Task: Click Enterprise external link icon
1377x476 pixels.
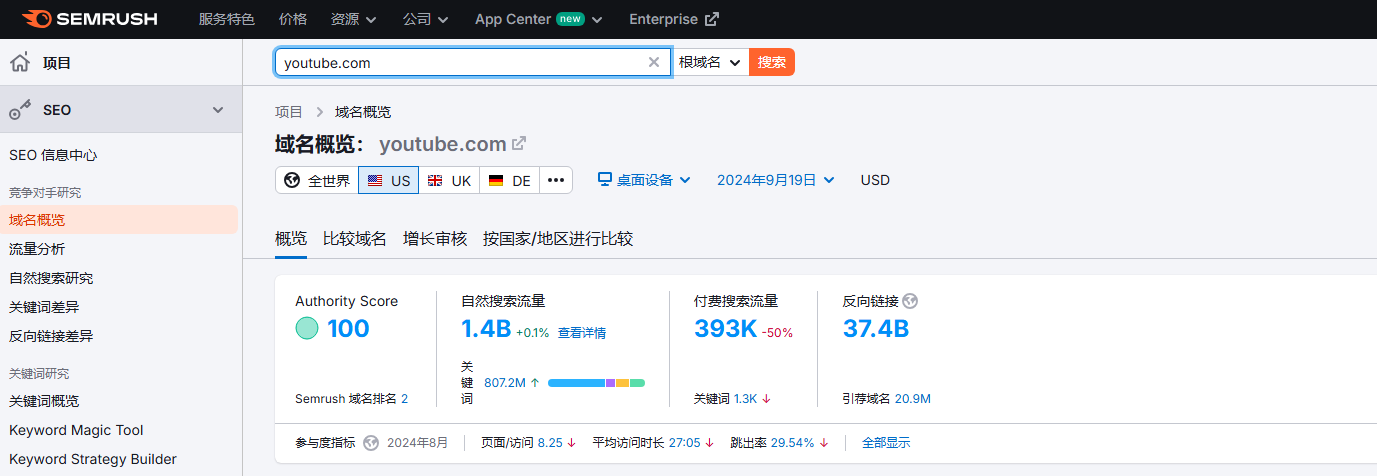Action: 712,19
